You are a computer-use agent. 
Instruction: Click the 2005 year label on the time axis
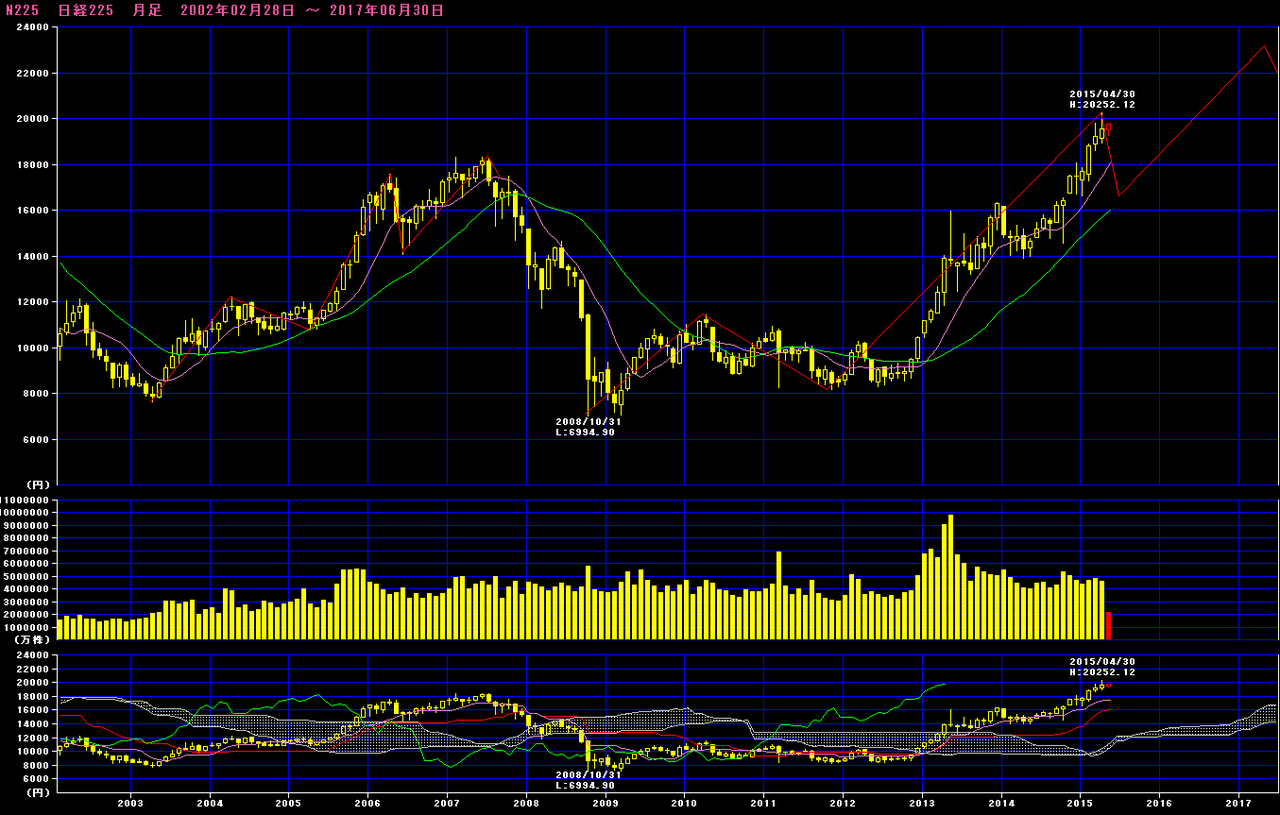(x=288, y=803)
